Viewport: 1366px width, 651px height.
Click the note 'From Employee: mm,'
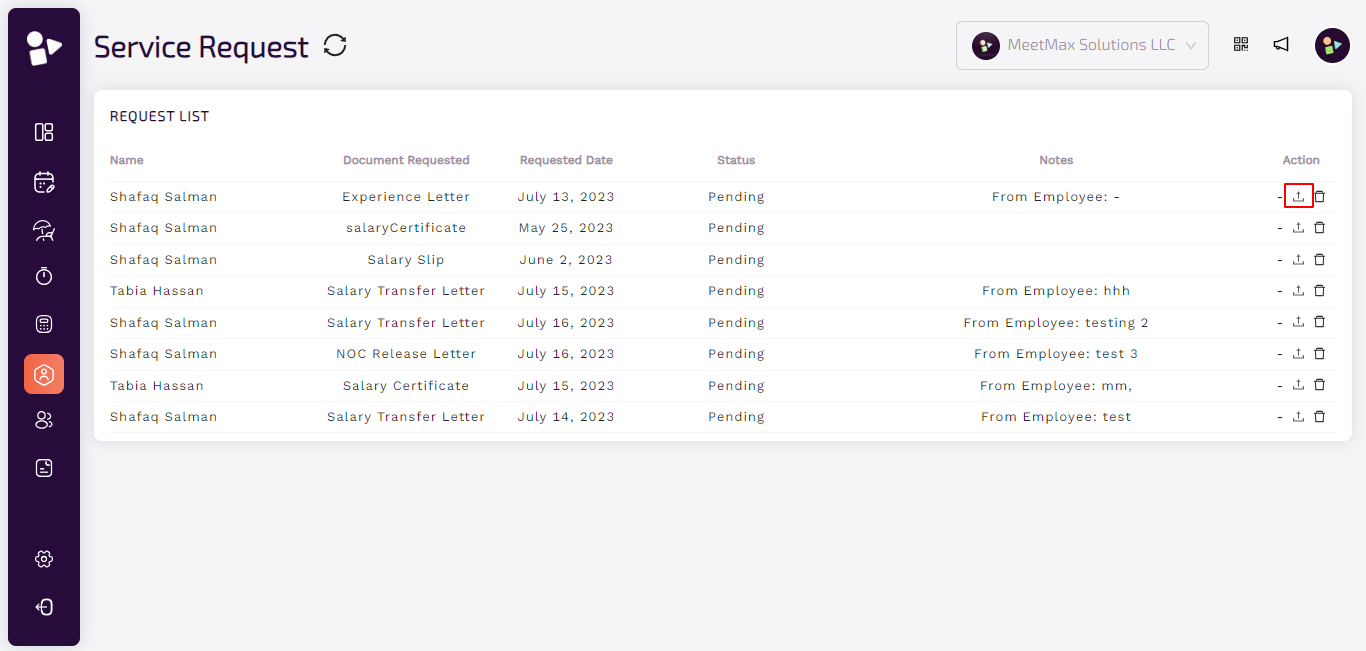pyautogui.click(x=1056, y=386)
